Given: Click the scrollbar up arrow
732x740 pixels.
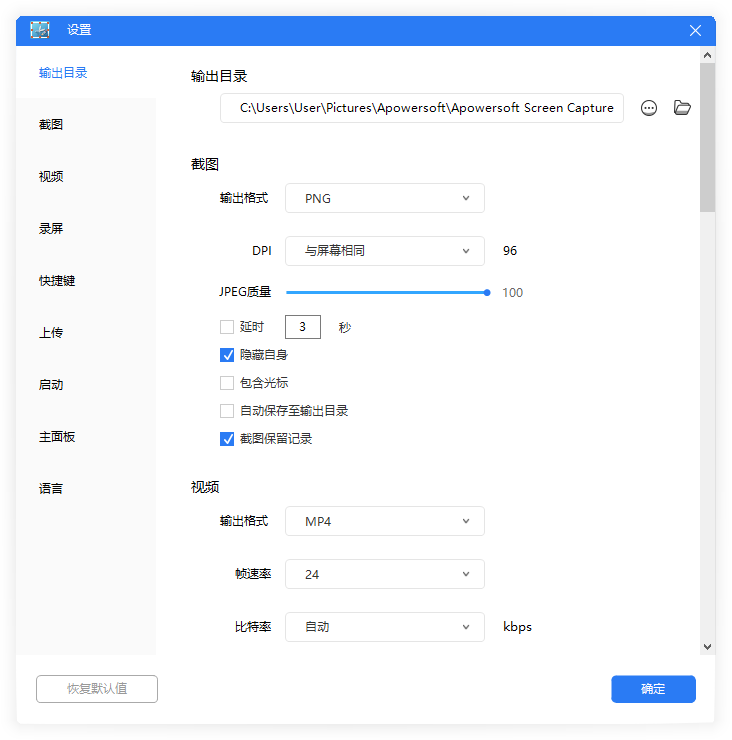Looking at the screenshot, I should coord(707,56).
